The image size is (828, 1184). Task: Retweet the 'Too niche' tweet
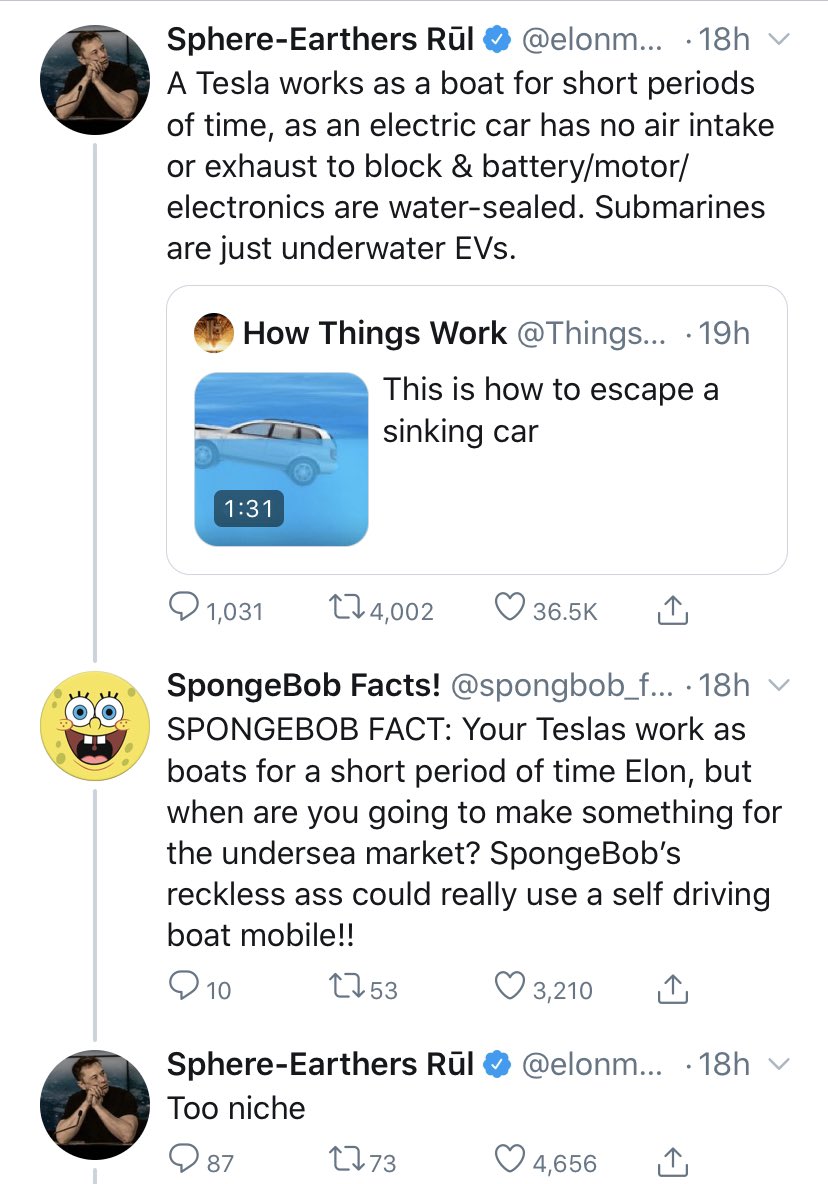click(350, 1161)
